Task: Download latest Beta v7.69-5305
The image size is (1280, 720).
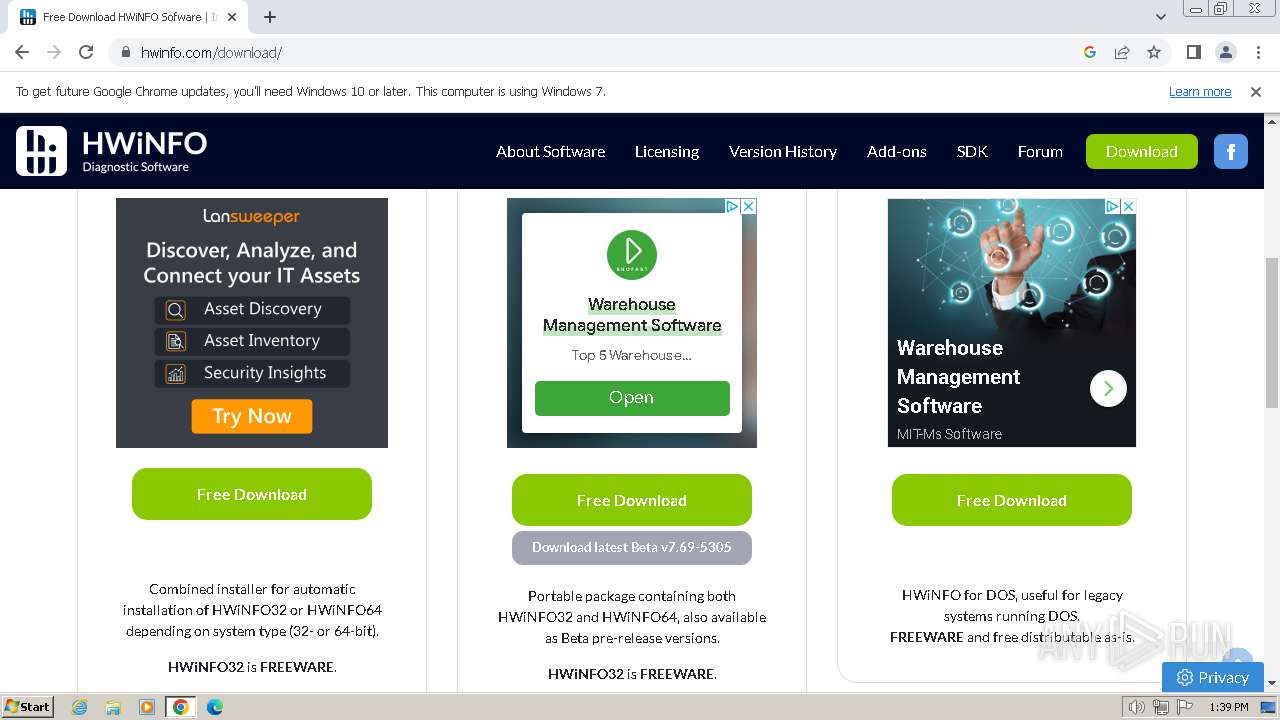Action: pyautogui.click(x=632, y=548)
